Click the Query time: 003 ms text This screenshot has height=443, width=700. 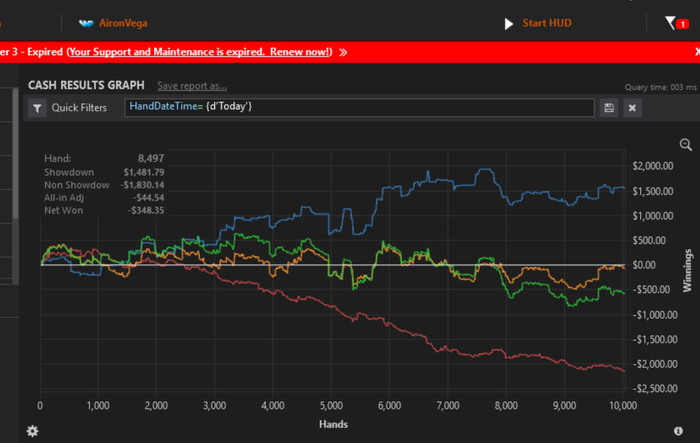(x=660, y=87)
